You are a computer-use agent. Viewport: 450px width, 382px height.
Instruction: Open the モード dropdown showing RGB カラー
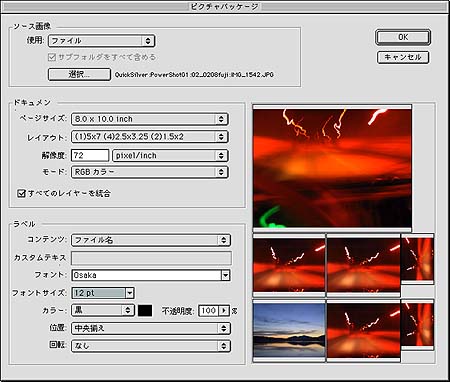tap(150, 172)
